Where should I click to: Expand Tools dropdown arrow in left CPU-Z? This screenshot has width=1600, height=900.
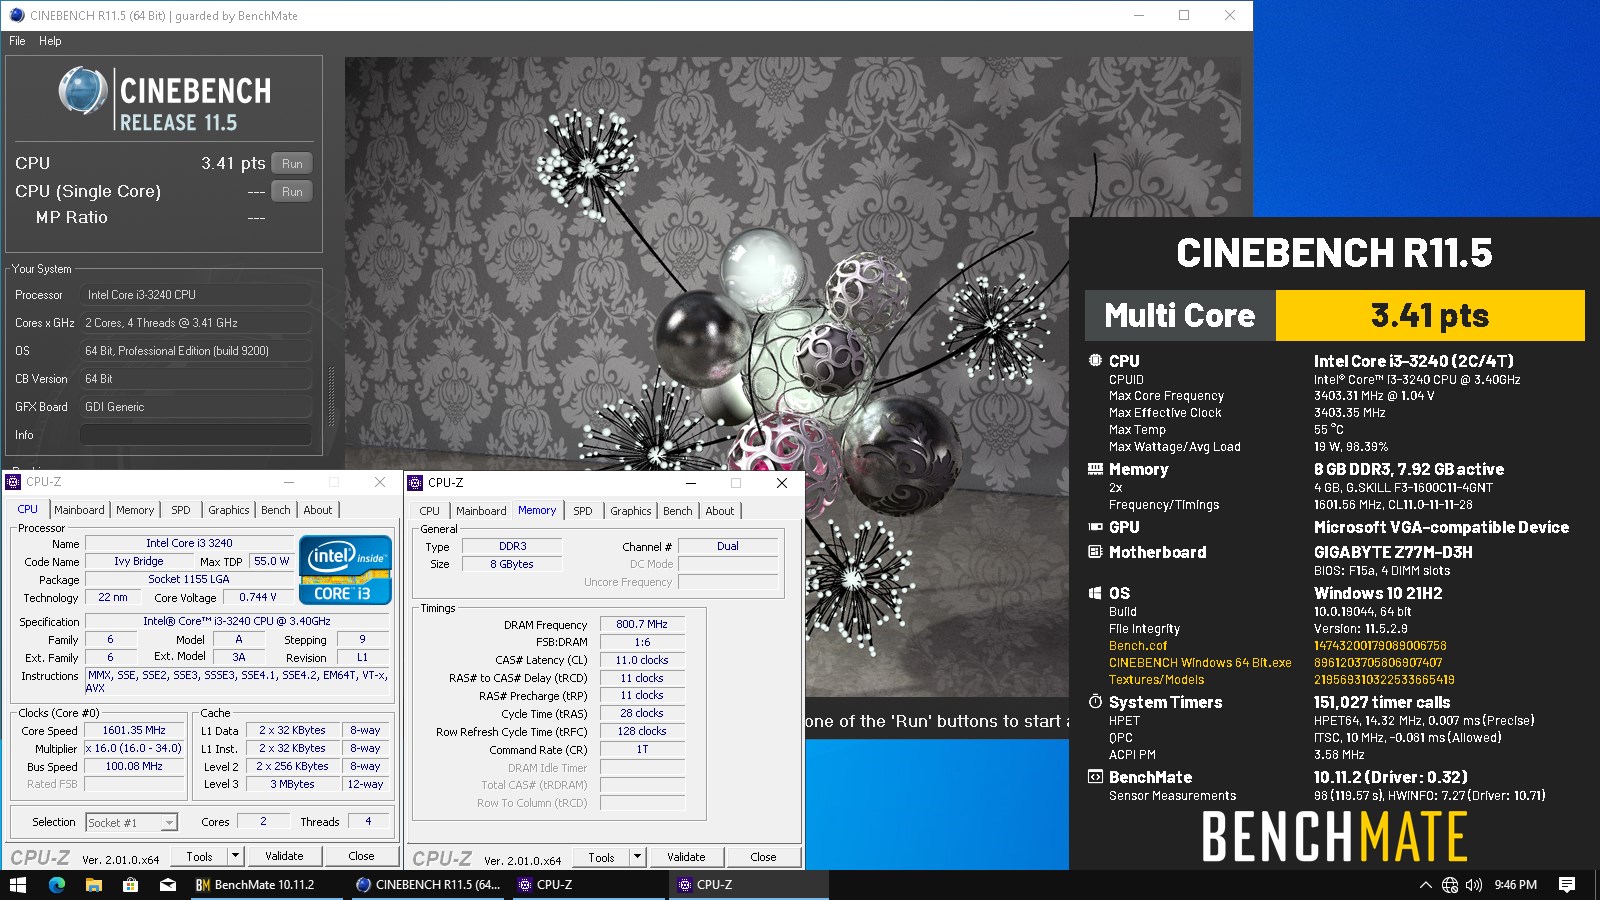click(x=235, y=856)
